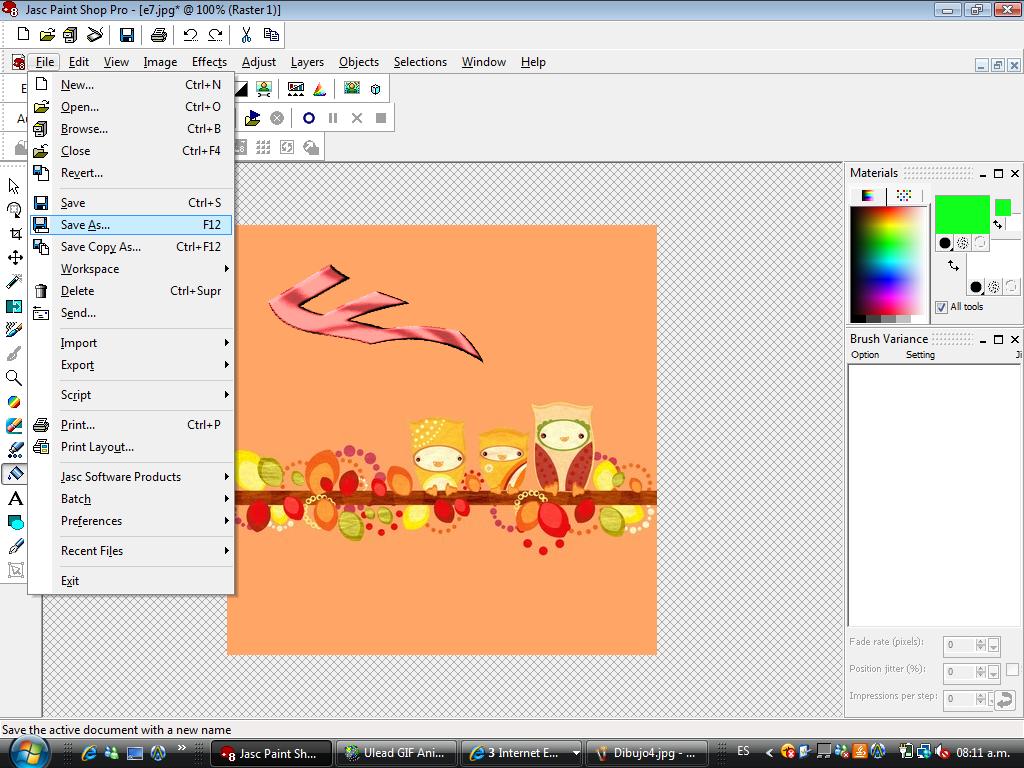Screen dimensions: 1024x768
Task: Expand the Preferences submenu
Action: coord(131,521)
